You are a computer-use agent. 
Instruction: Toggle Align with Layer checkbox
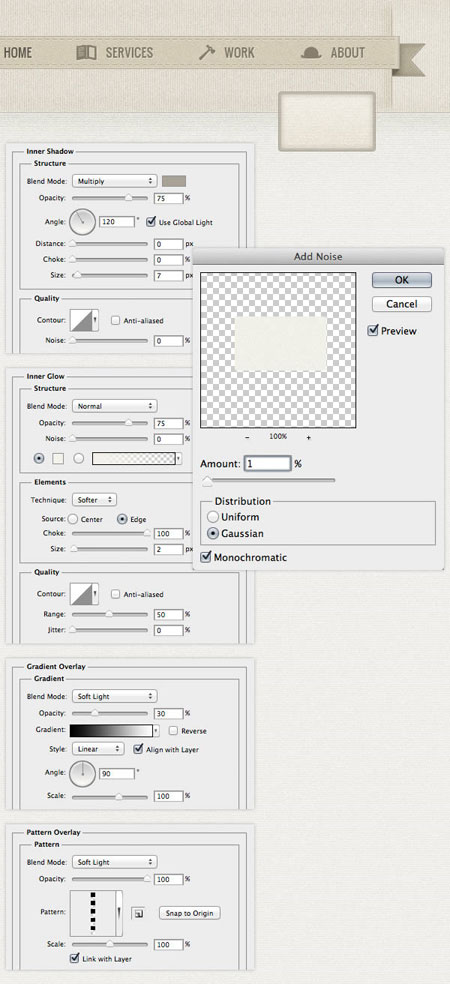139,749
